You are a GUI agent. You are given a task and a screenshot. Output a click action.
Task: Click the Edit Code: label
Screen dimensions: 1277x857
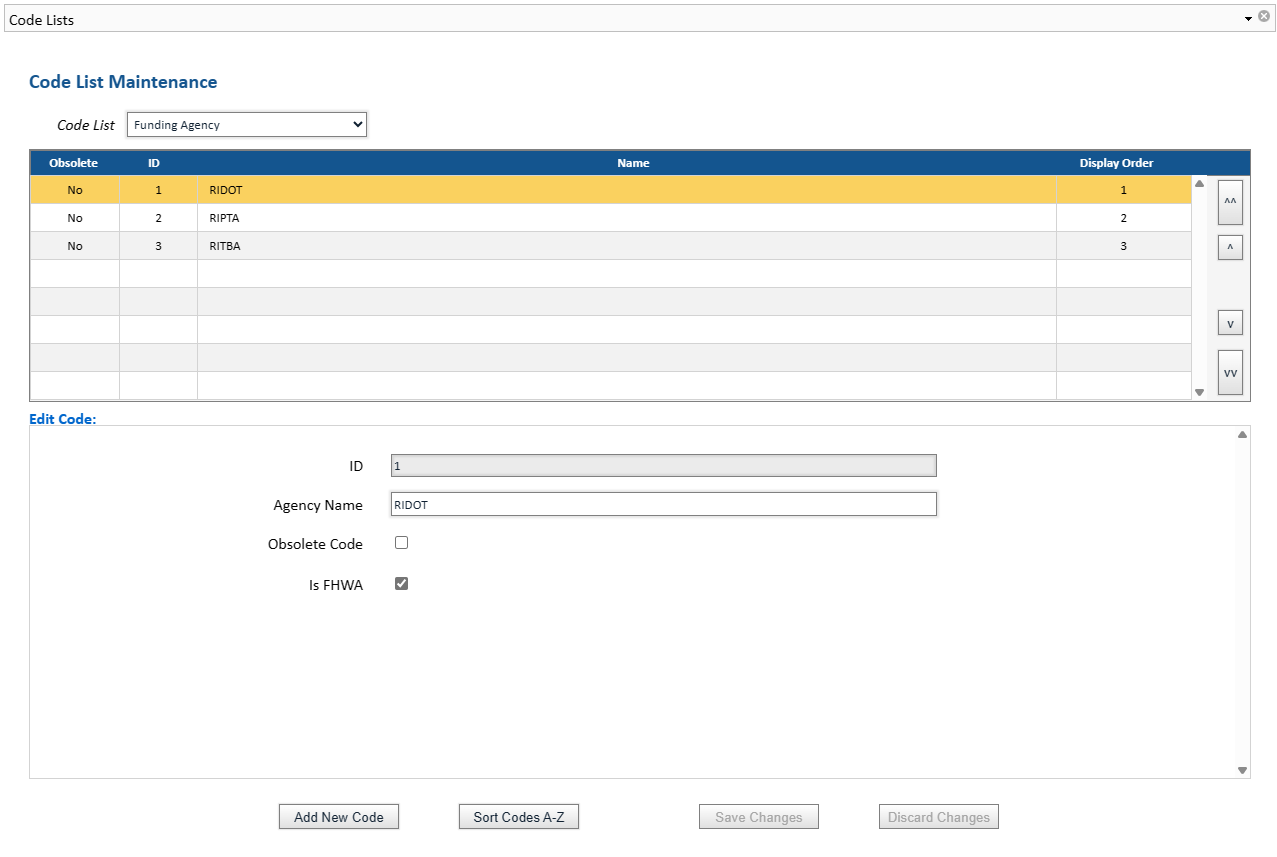[63, 419]
